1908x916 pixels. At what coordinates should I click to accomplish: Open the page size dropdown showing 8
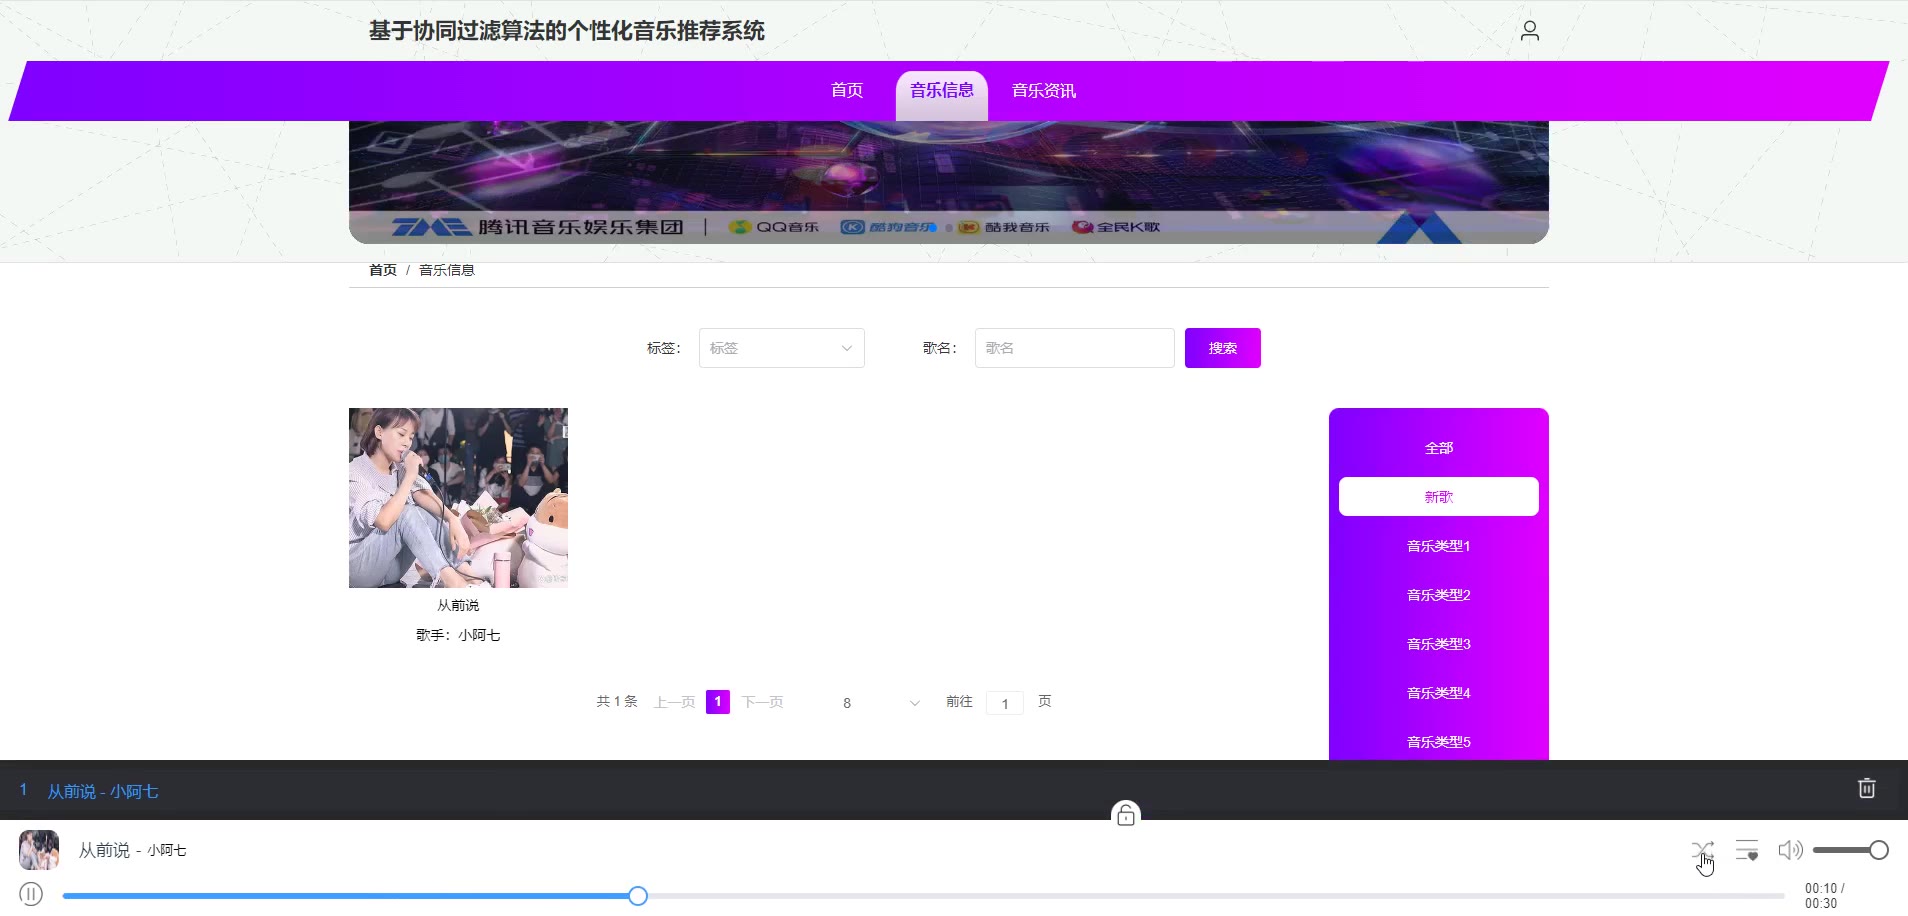tap(880, 703)
